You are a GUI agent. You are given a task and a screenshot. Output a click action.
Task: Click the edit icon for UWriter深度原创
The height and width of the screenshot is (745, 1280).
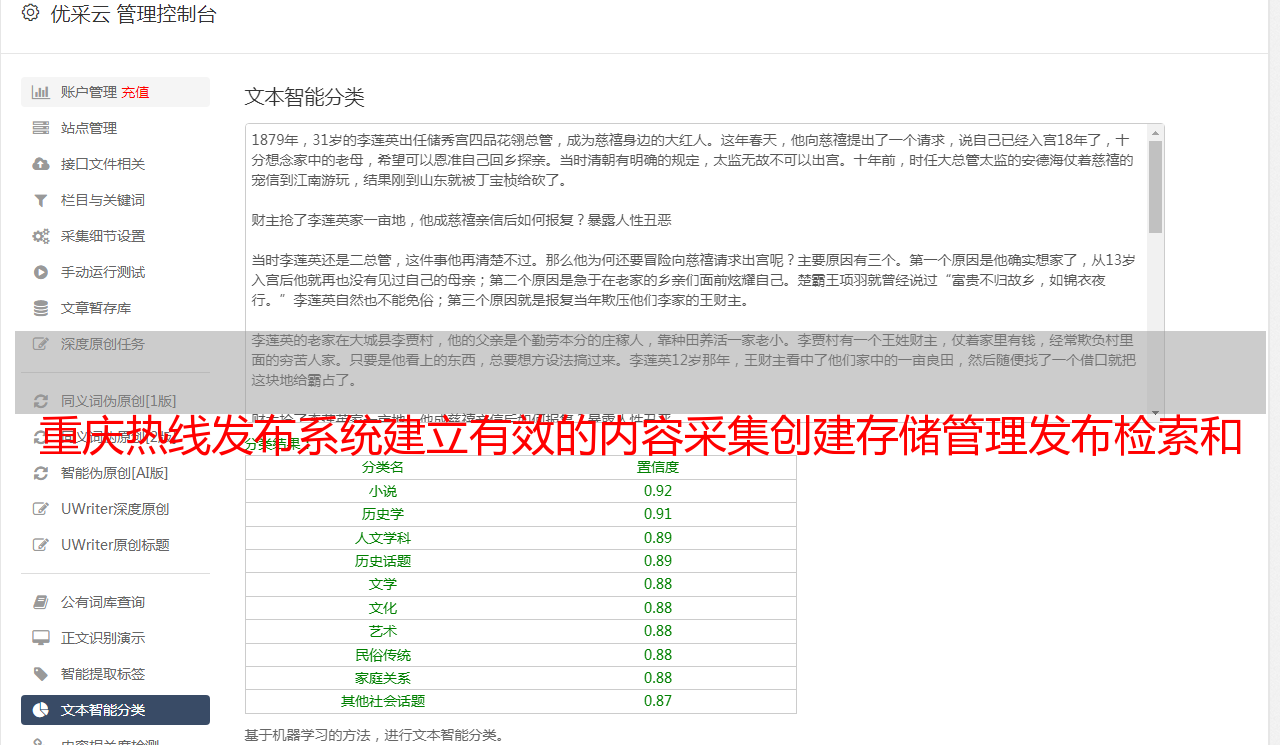pyautogui.click(x=41, y=509)
